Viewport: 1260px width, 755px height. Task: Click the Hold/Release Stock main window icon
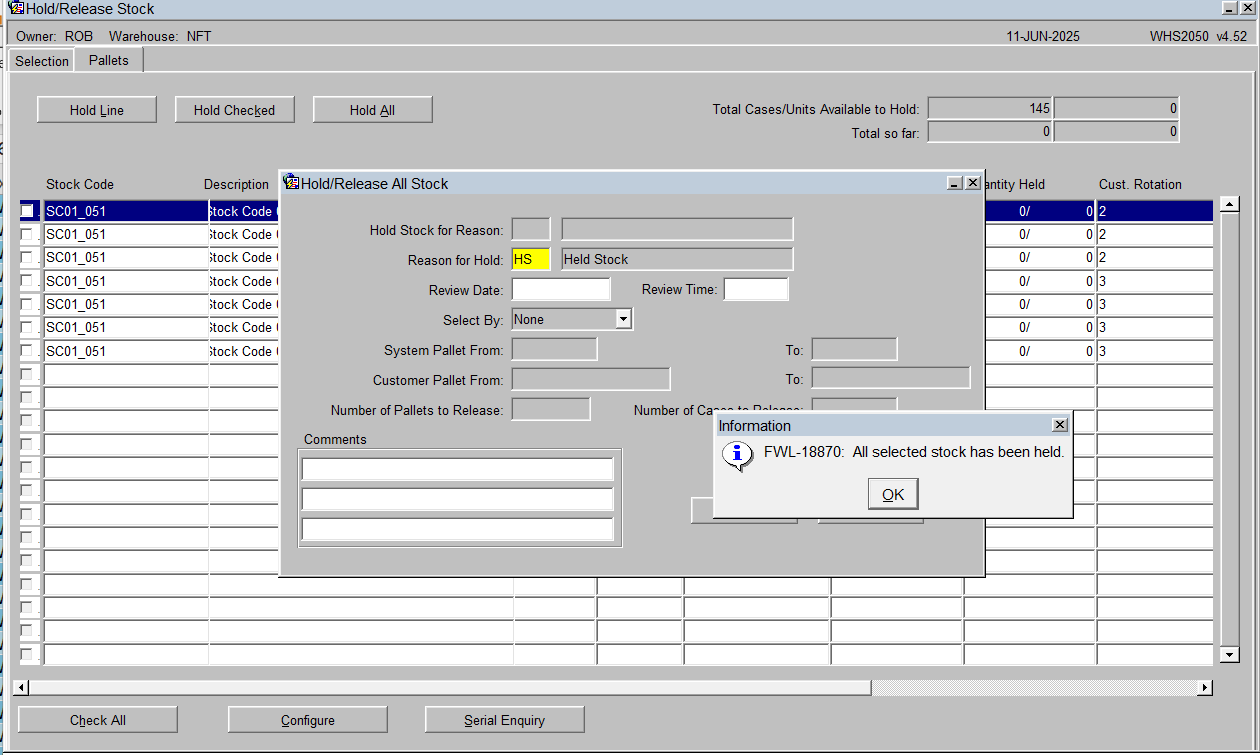coord(16,8)
